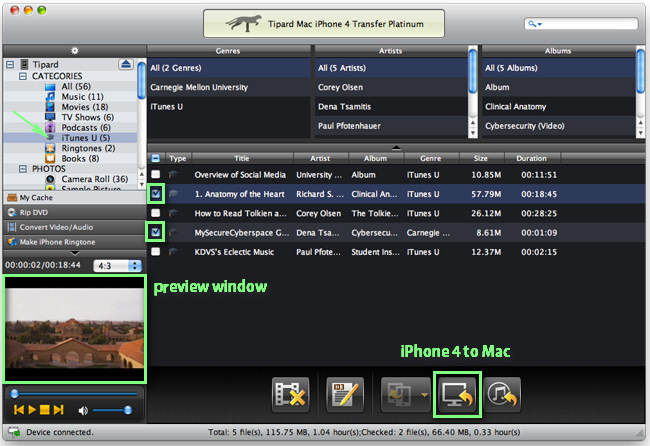Export selected files from iPhone to Mac
The width and height of the screenshot is (650, 446).
coord(457,395)
